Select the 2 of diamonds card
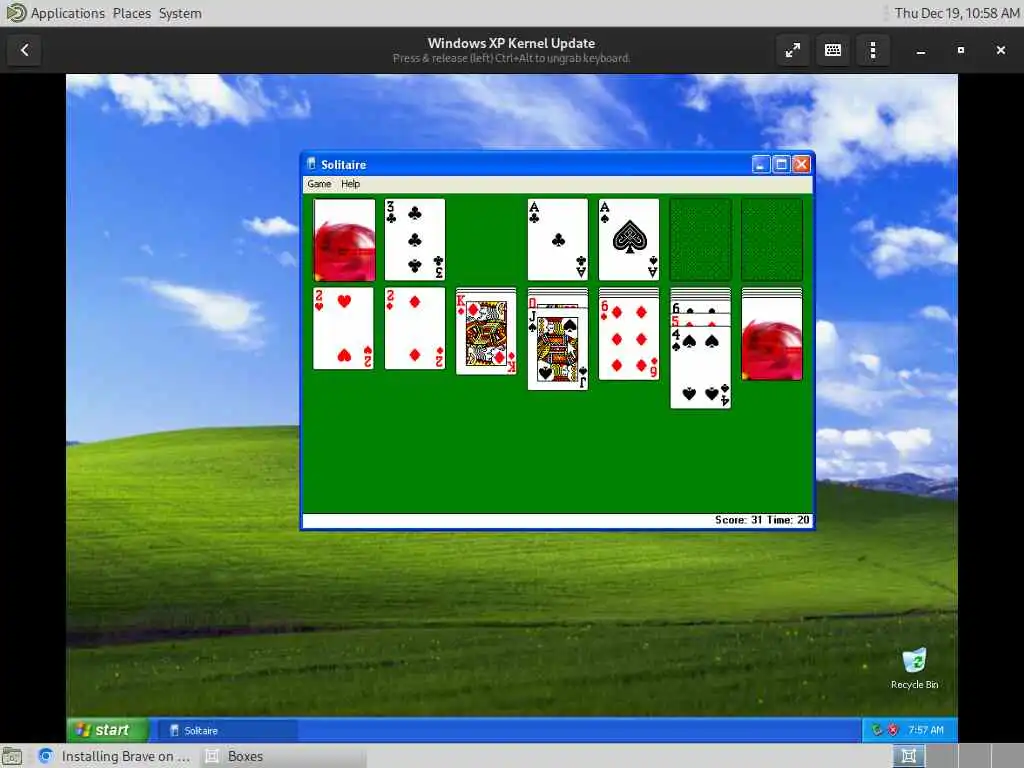Image resolution: width=1024 pixels, height=768 pixels. [x=415, y=328]
